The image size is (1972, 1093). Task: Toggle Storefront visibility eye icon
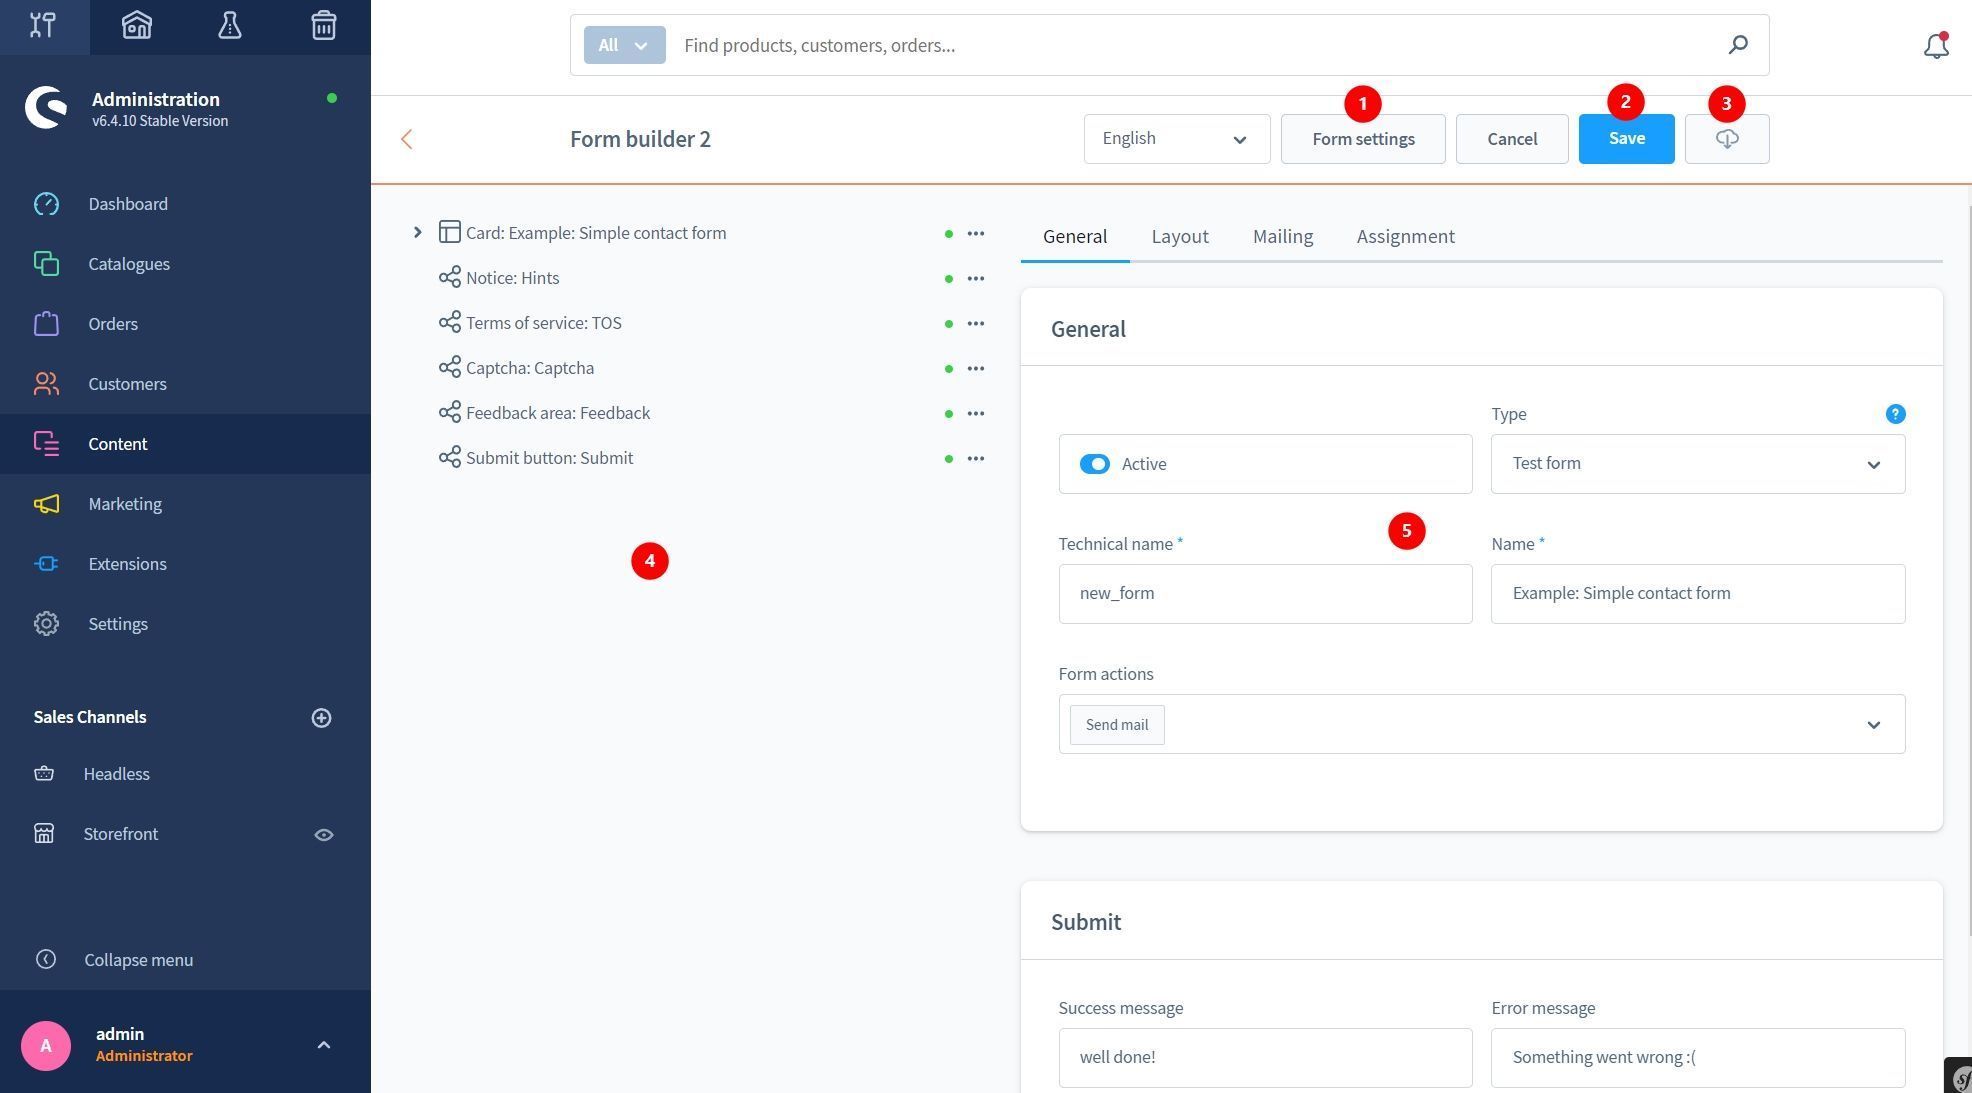[x=323, y=835]
